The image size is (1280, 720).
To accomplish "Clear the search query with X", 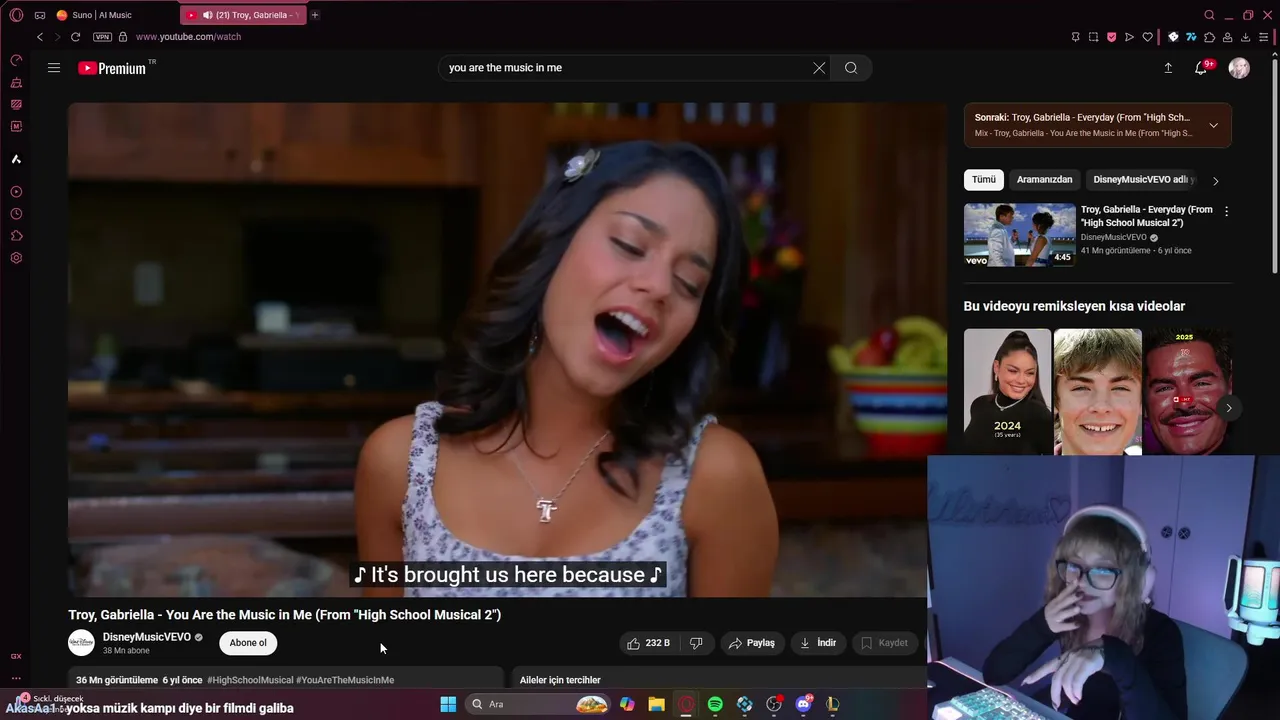I will (819, 68).
